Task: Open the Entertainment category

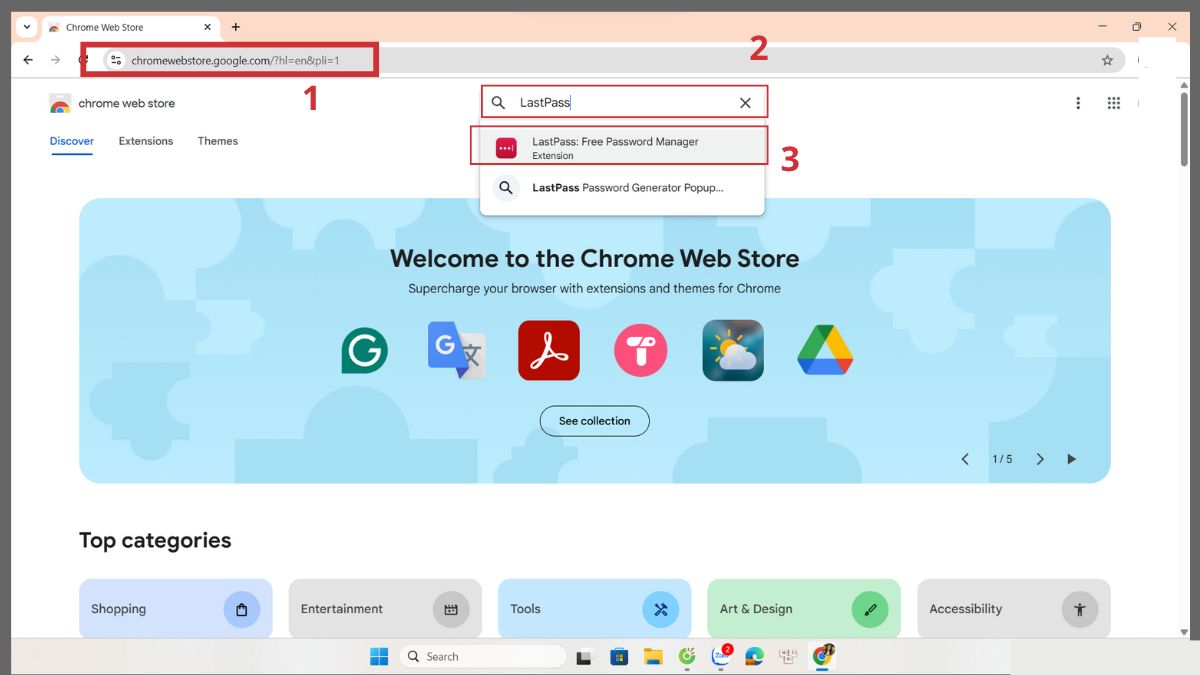Action: (385, 609)
